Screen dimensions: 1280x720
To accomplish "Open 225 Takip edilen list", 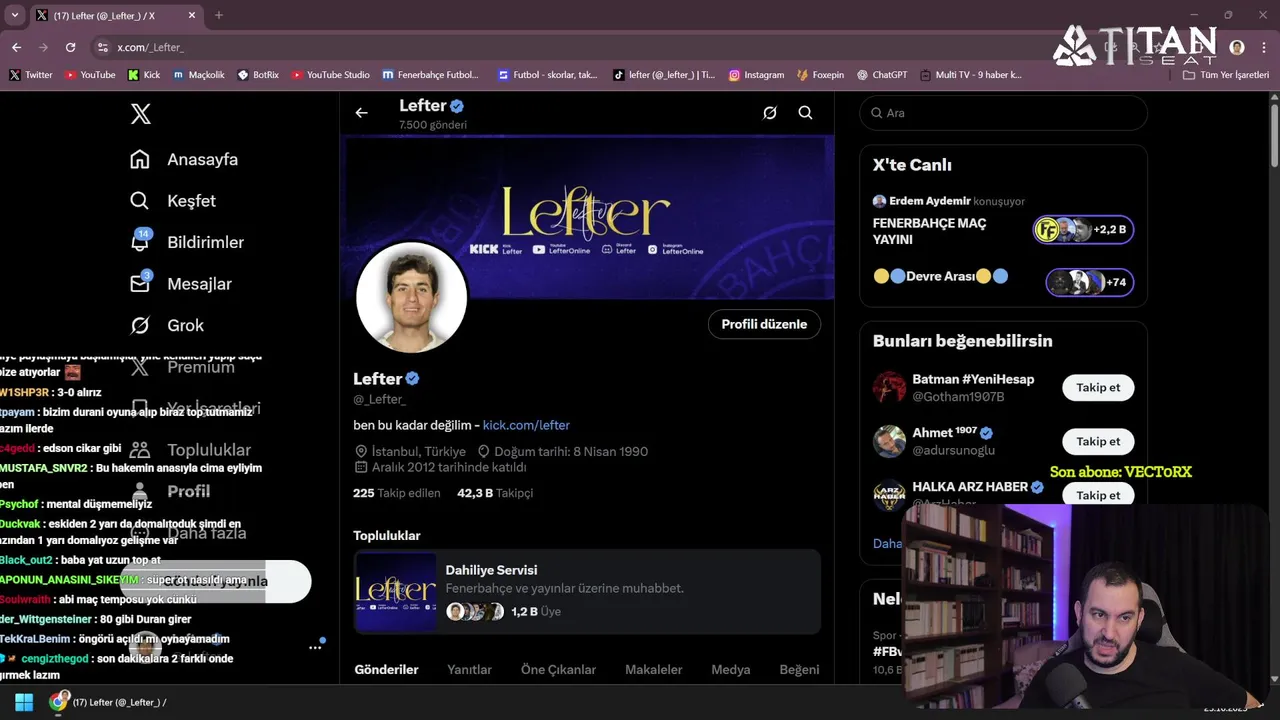I will 397,493.
